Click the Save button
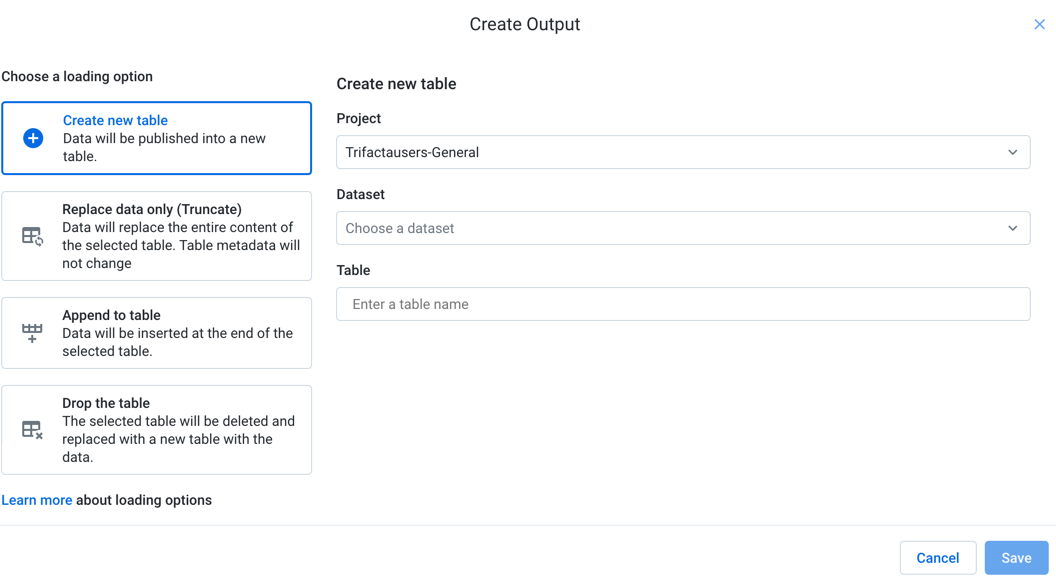The image size is (1056, 580). (x=1016, y=558)
